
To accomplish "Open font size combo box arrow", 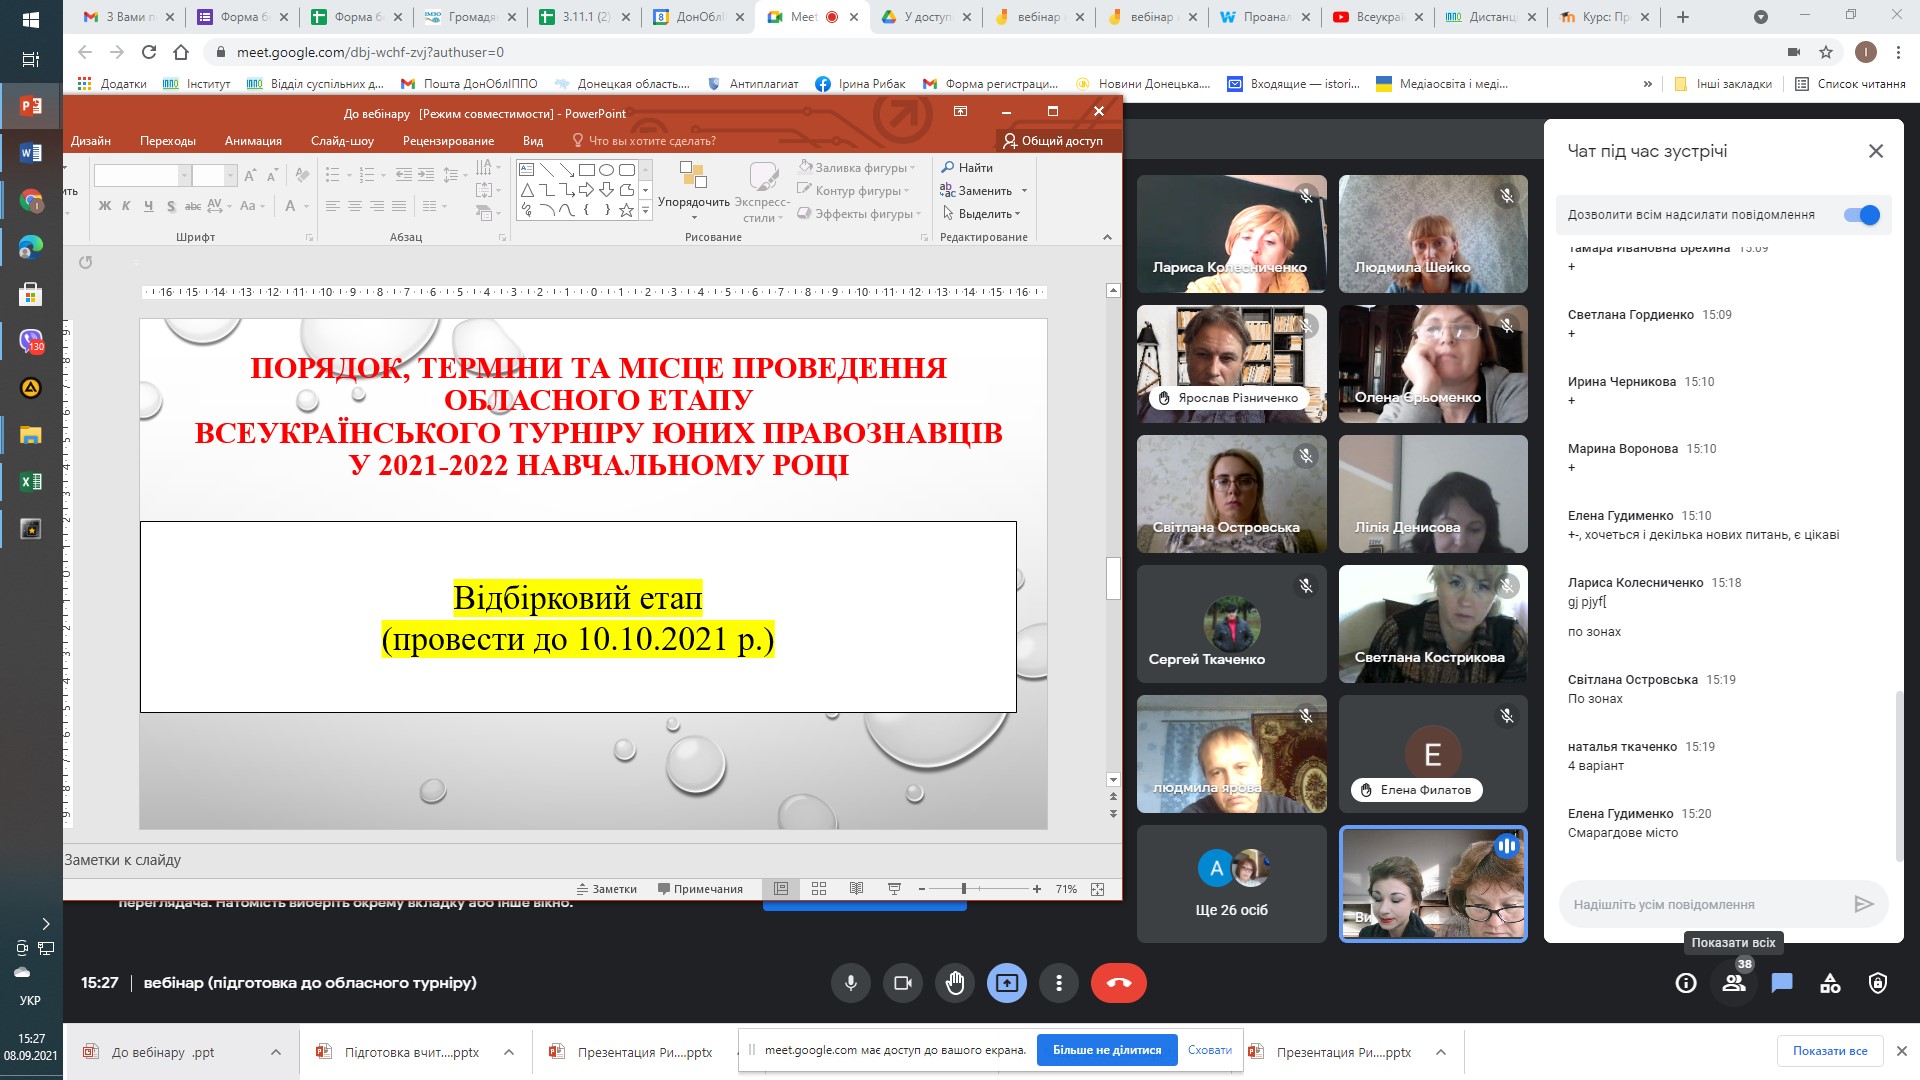I will pyautogui.click(x=230, y=176).
